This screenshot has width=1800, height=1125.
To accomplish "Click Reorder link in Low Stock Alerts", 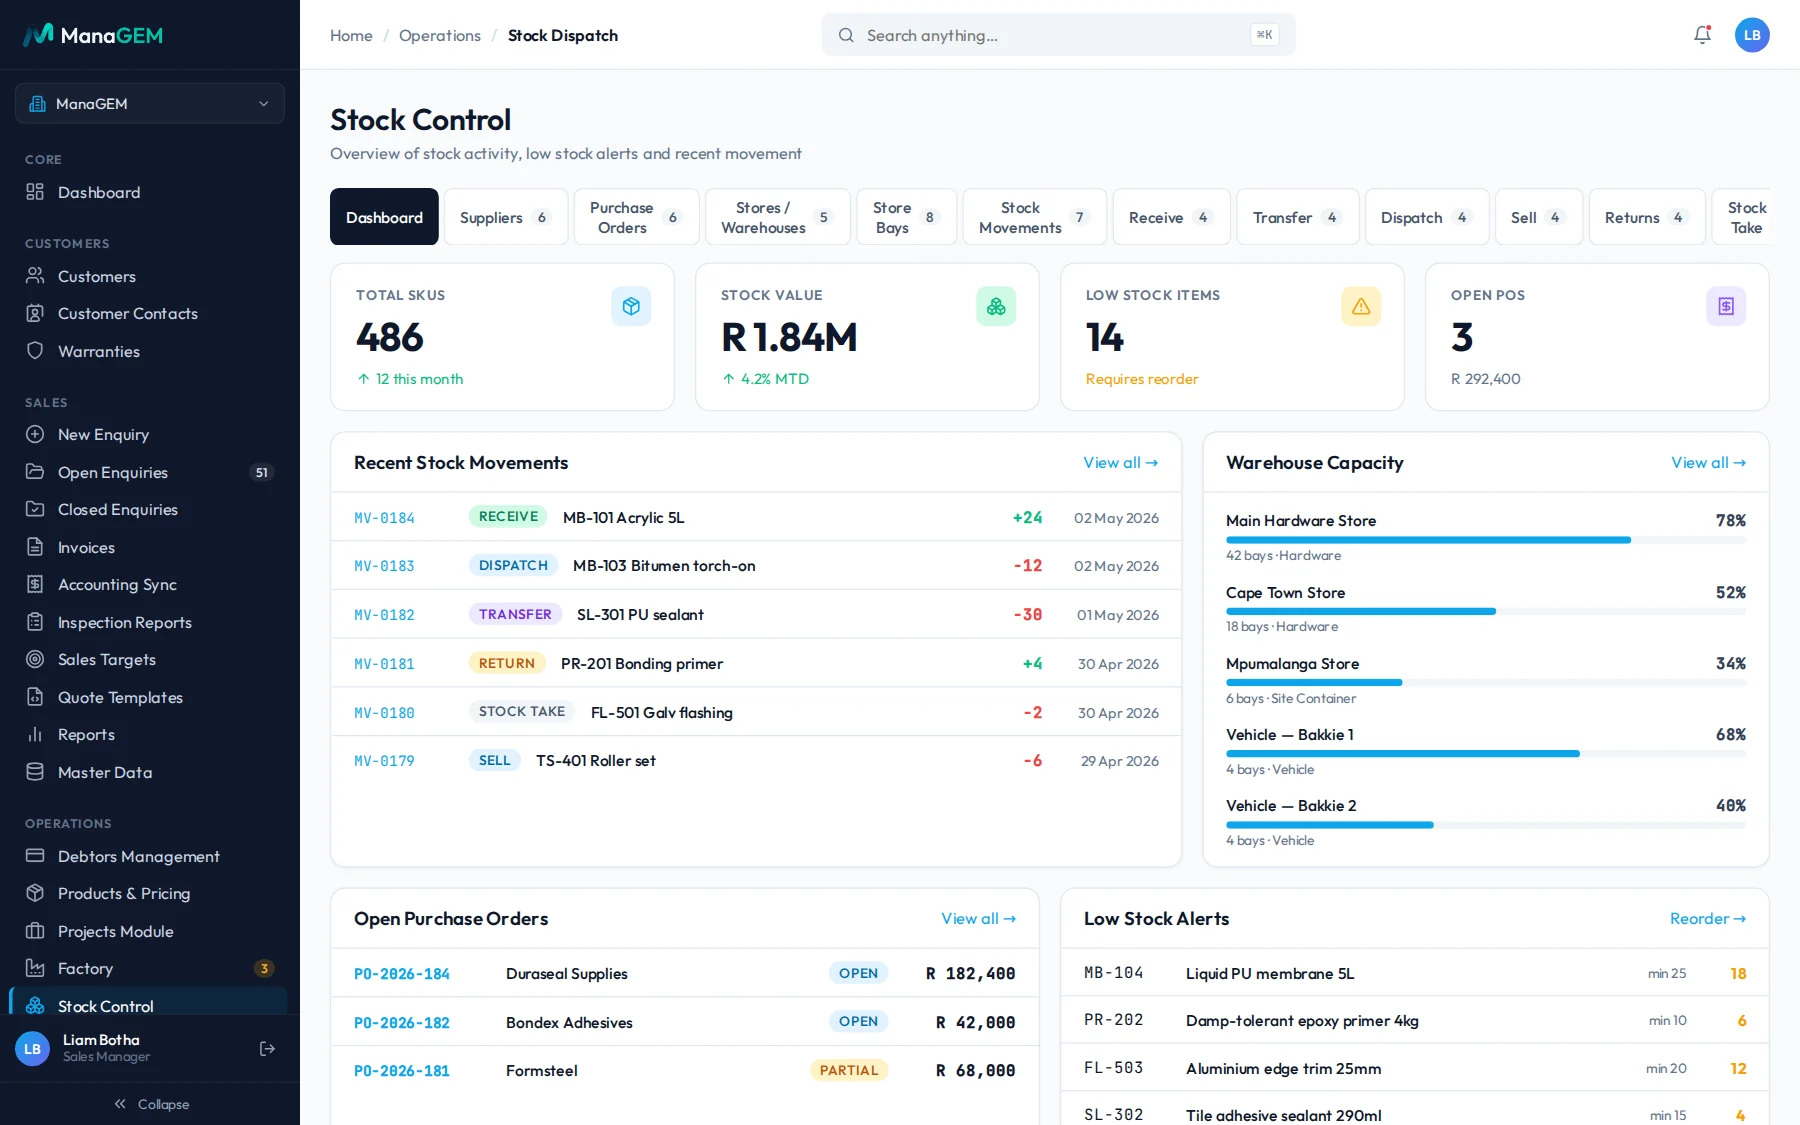I will point(1707,919).
